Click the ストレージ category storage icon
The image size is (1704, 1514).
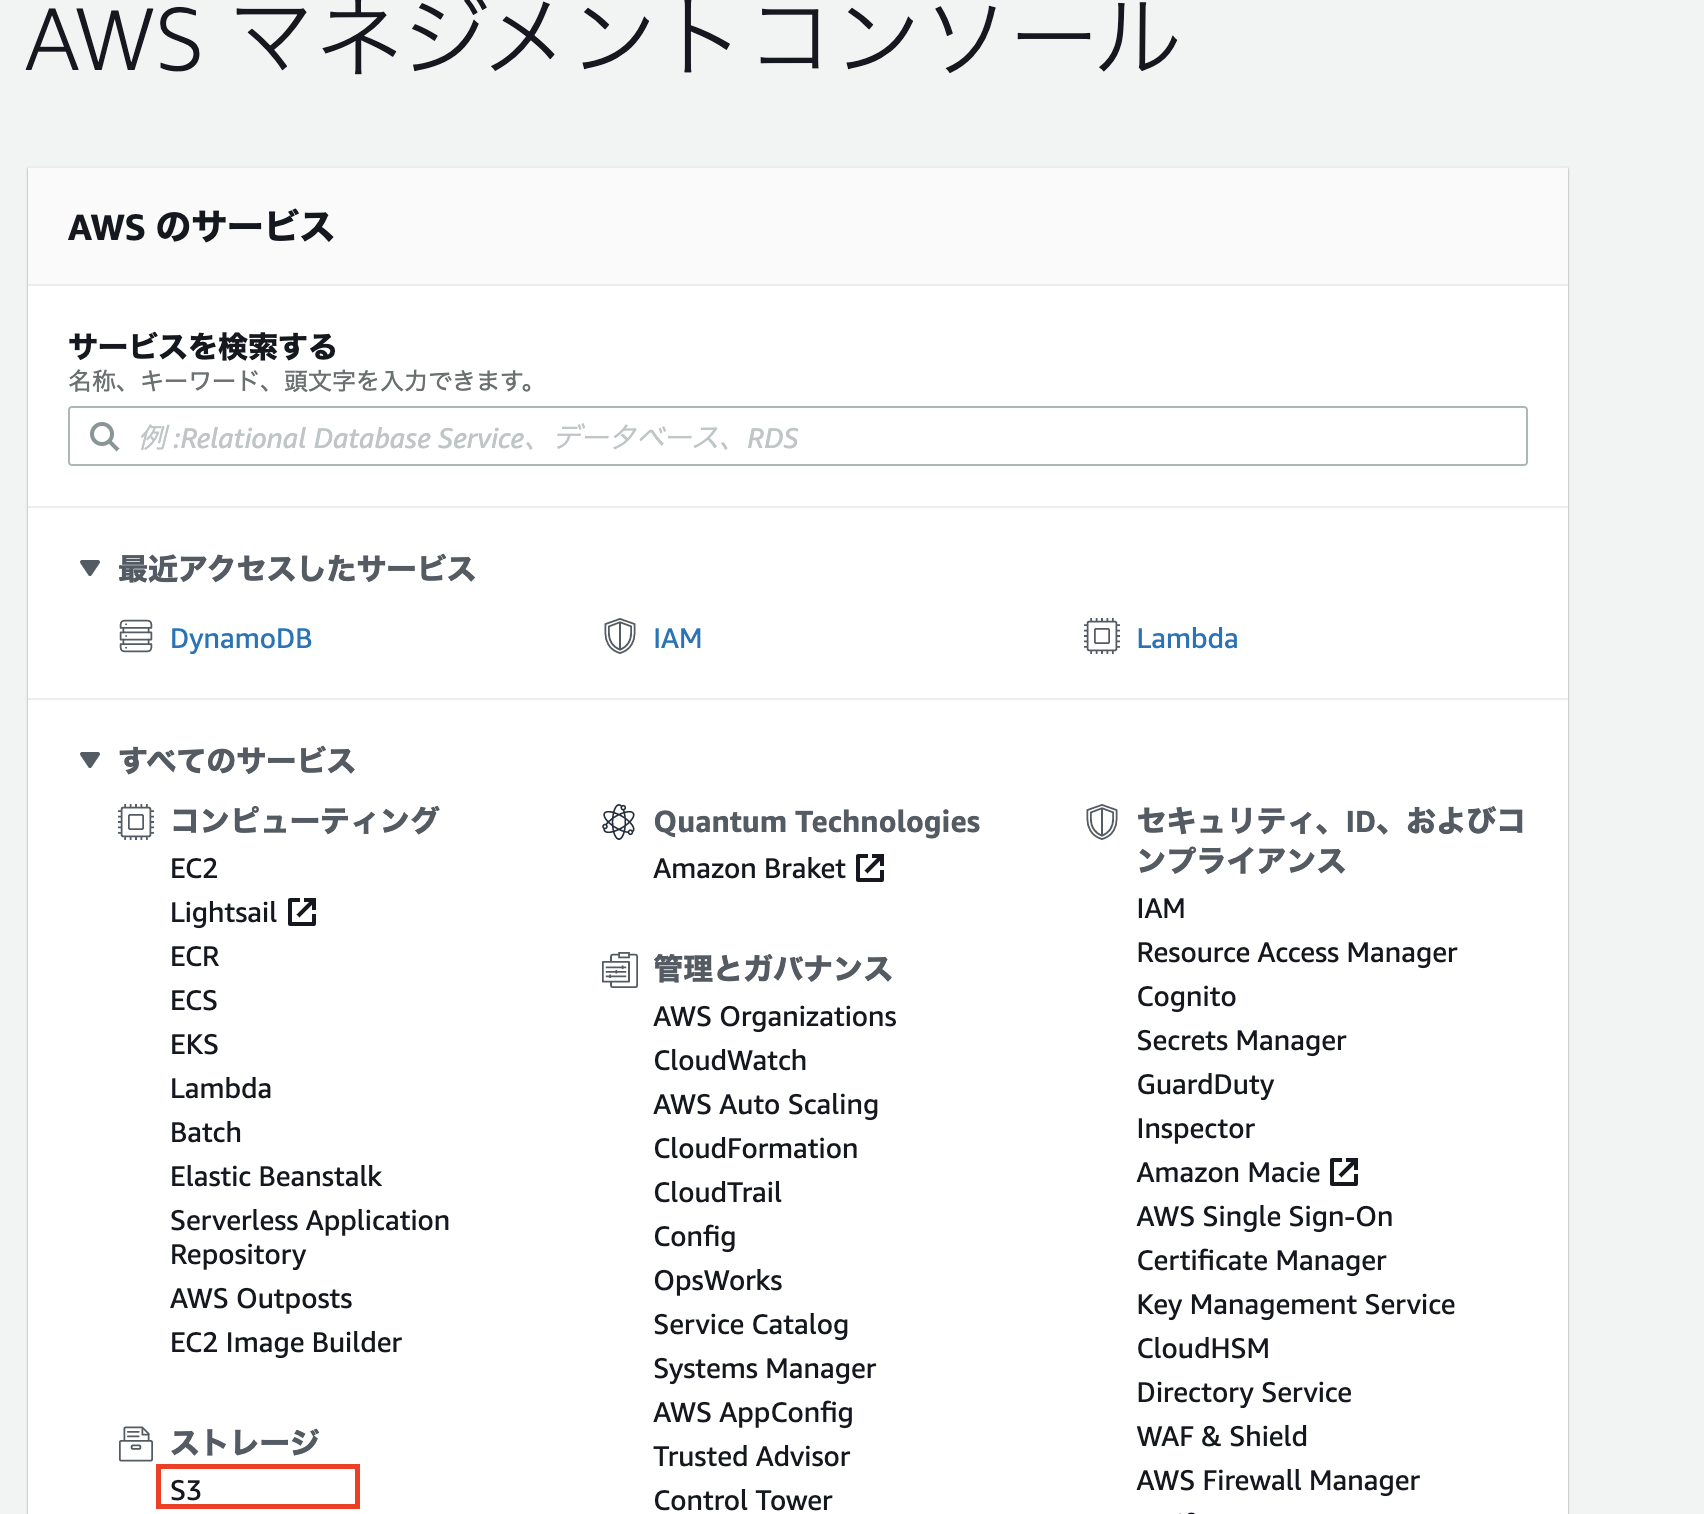pos(136,1443)
